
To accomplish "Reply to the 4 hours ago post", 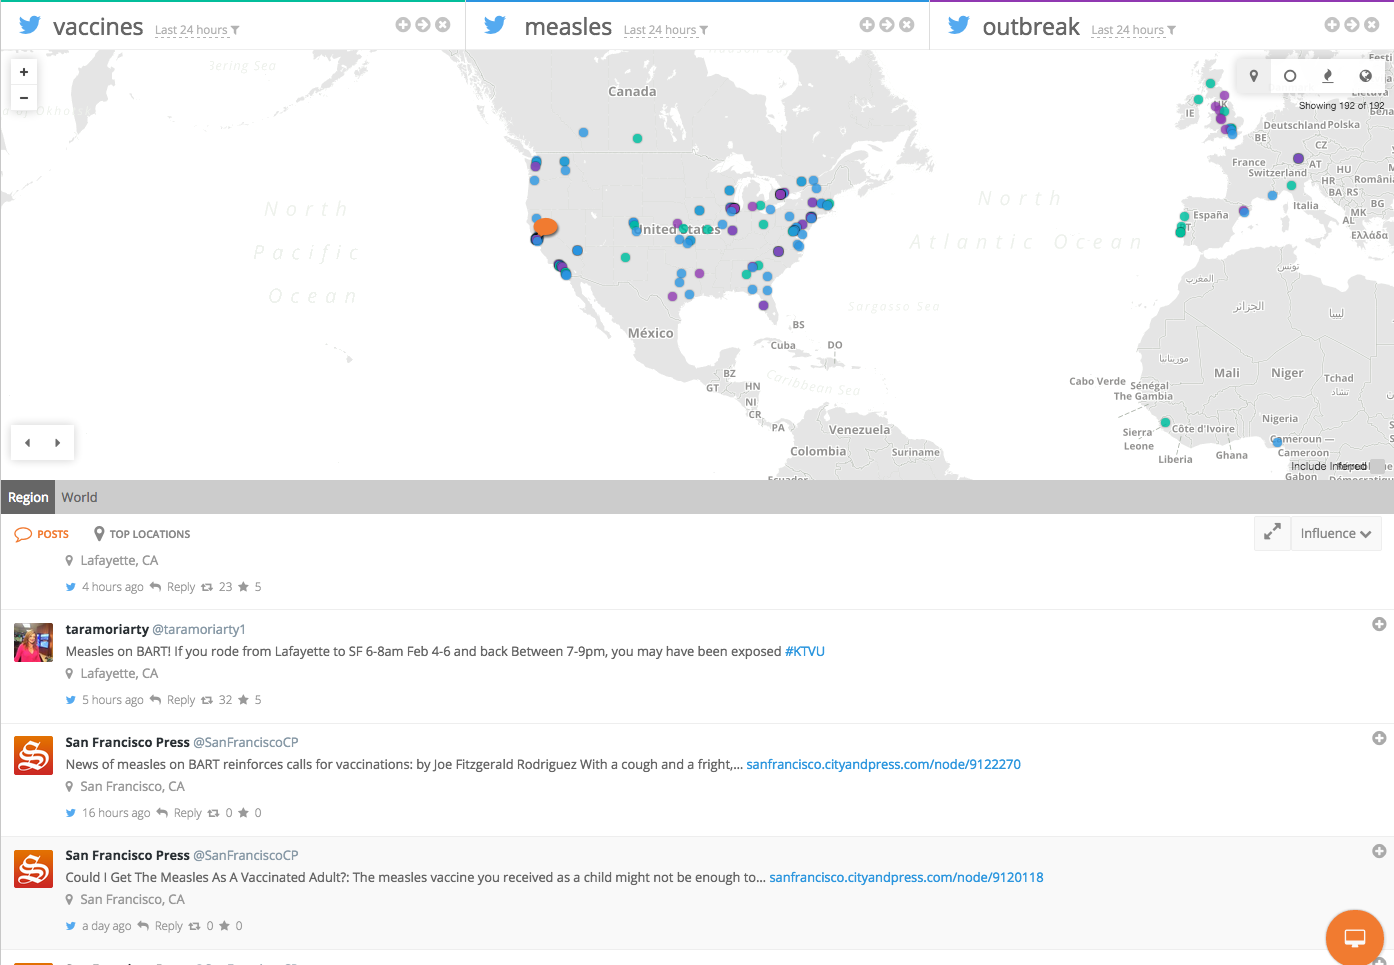I will tap(173, 587).
